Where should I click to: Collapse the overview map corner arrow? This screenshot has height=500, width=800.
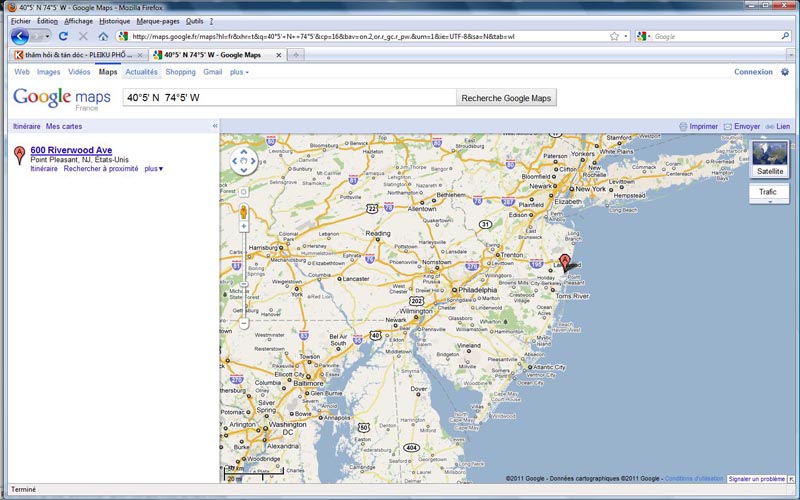[x=791, y=479]
